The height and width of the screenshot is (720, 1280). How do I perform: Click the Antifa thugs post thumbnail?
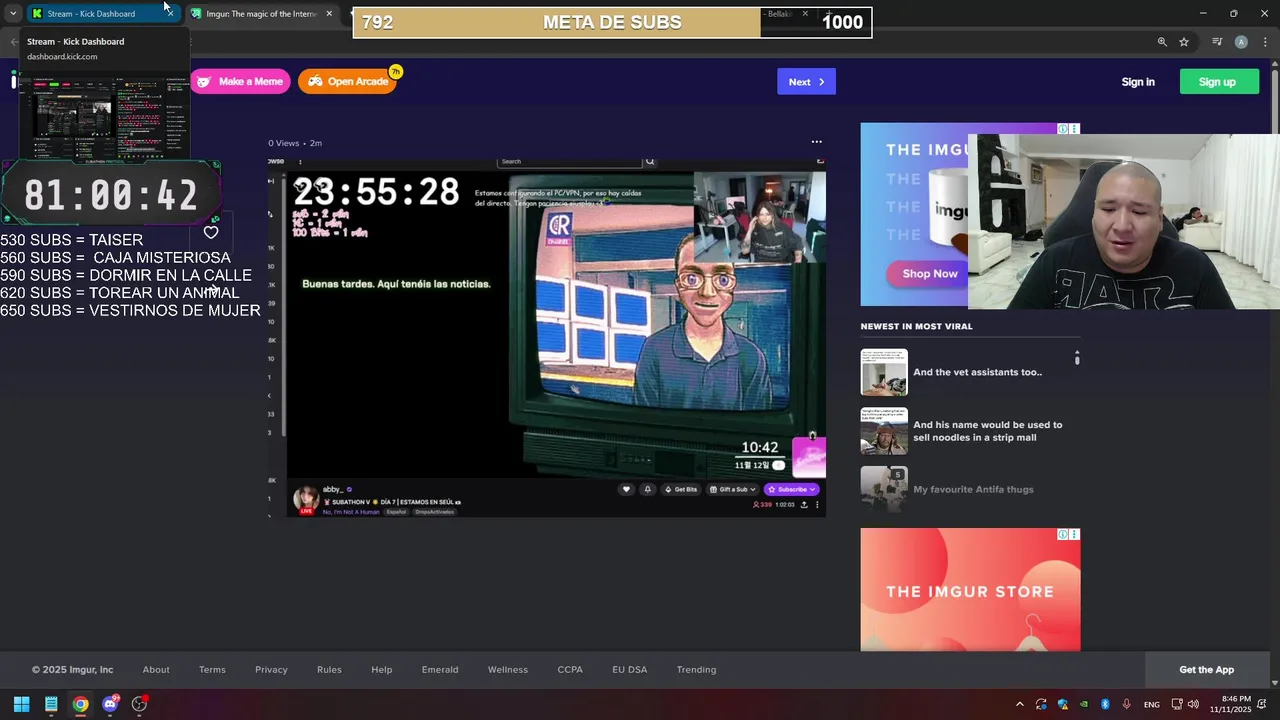point(884,489)
